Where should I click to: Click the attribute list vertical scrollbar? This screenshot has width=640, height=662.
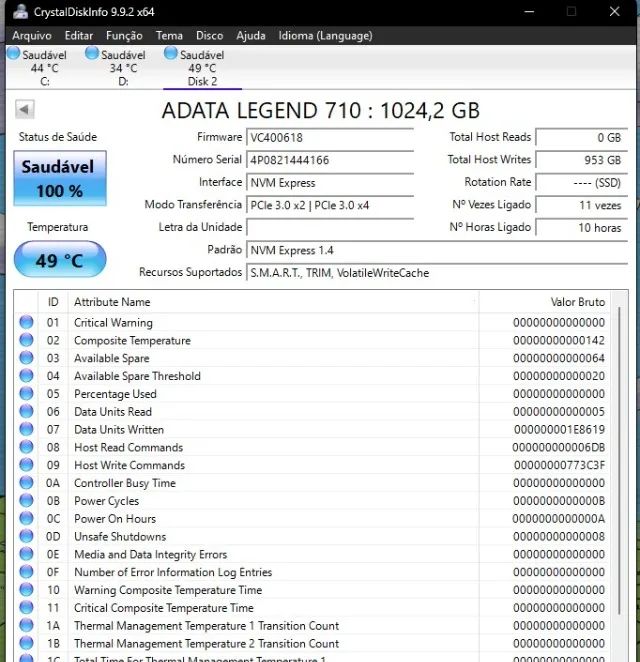[x=619, y=460]
